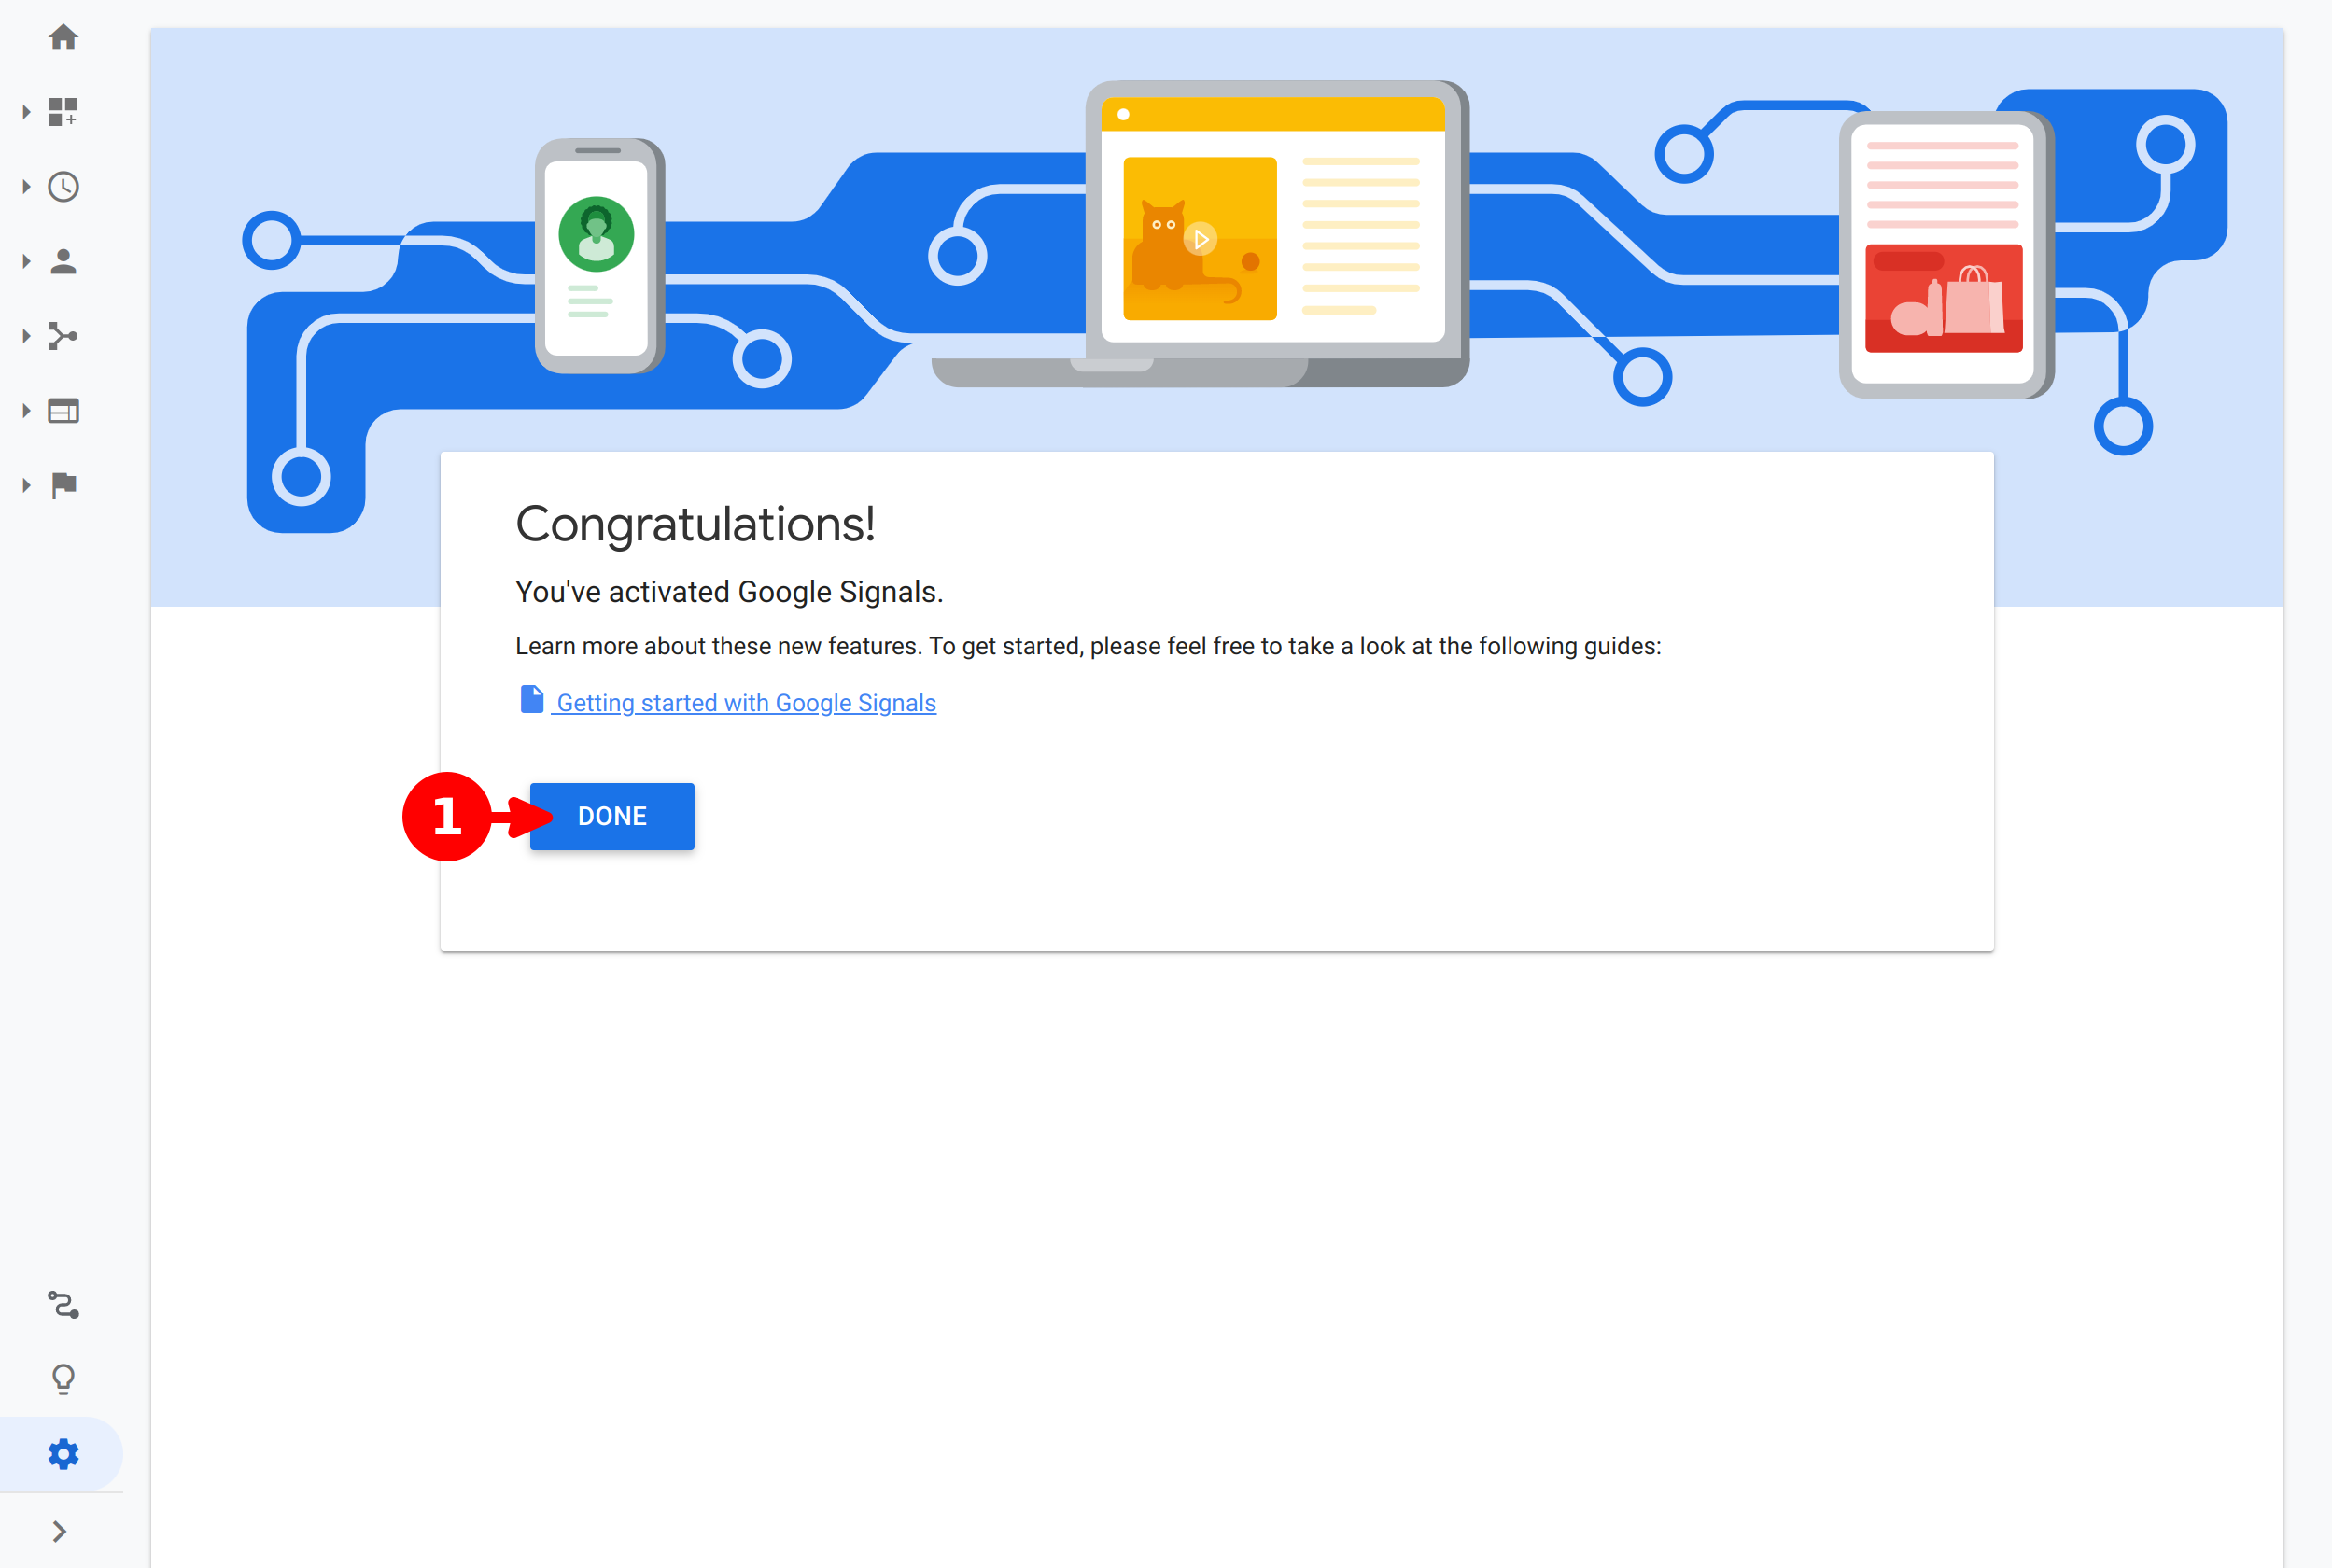Open Customization dashboards icon
Screen dimensions: 2332x1568
coord(63,112)
